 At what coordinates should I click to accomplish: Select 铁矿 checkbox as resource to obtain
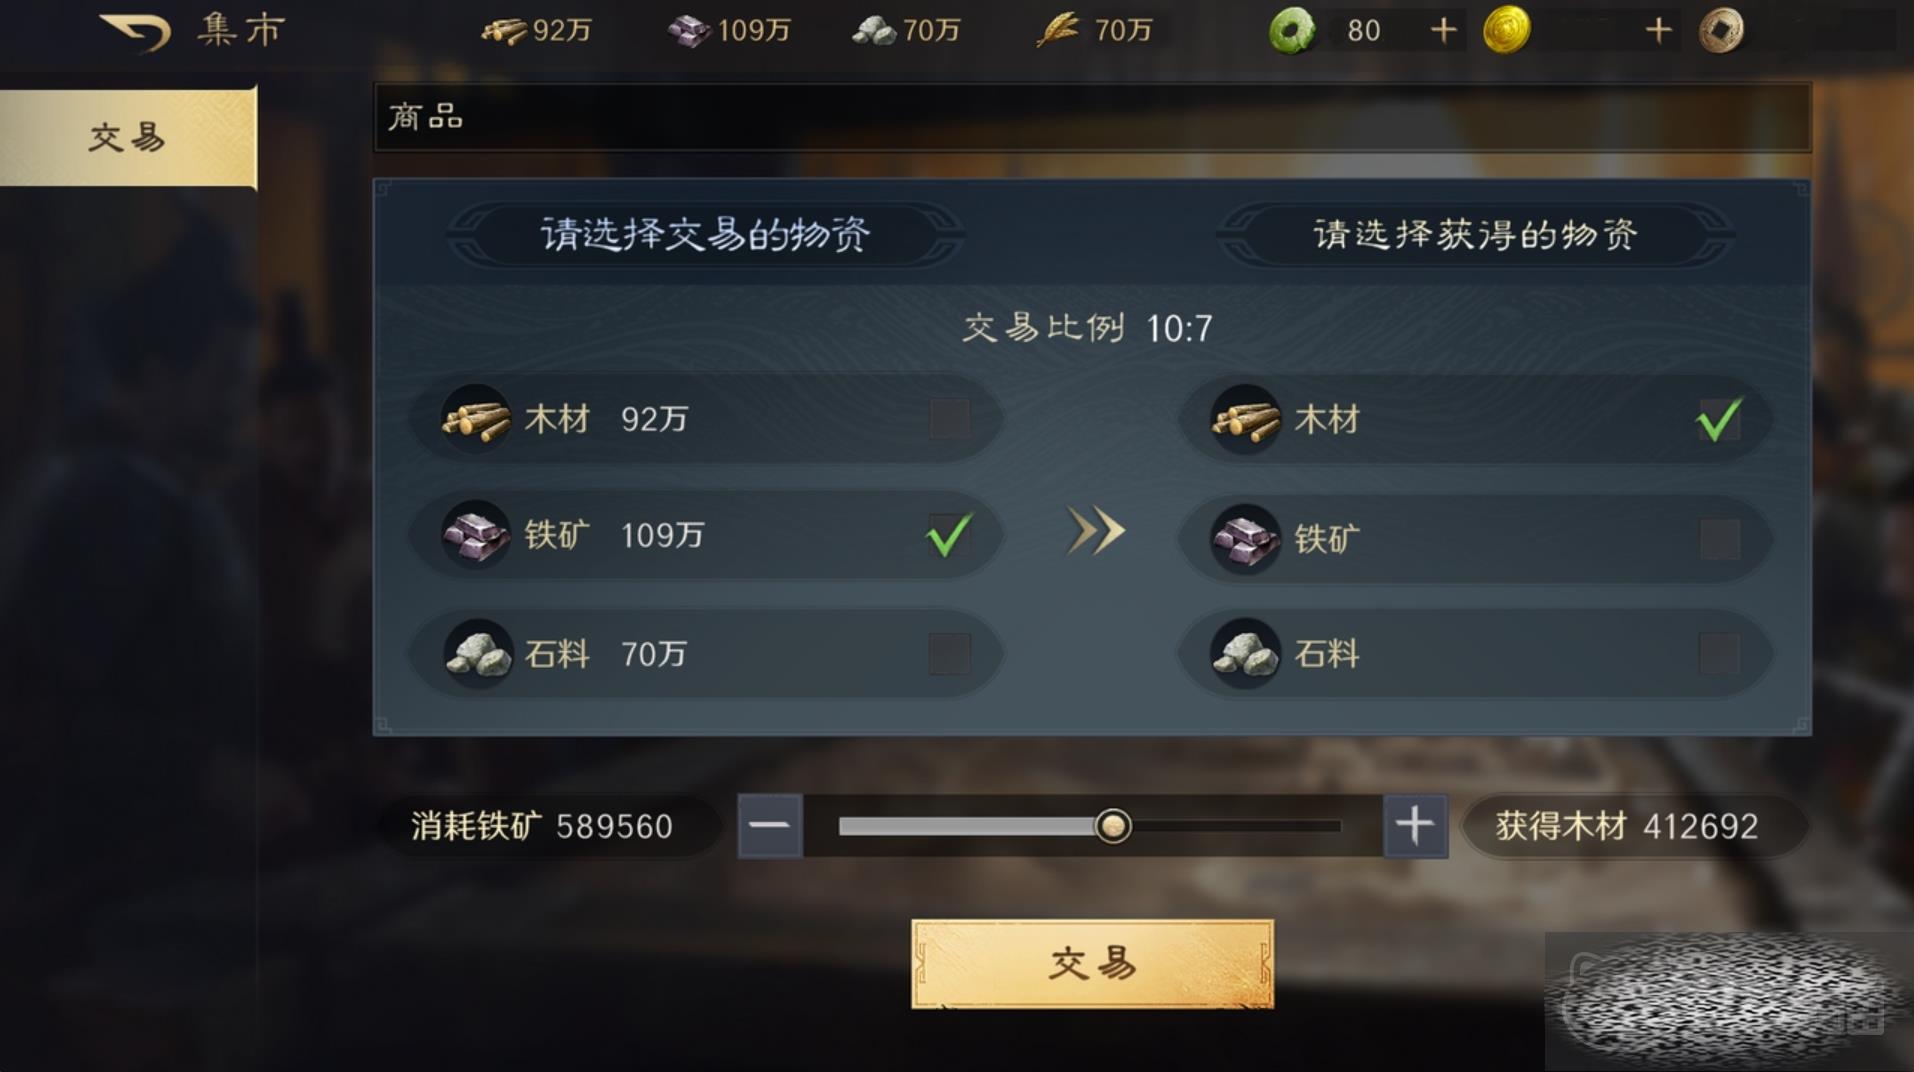(1719, 538)
